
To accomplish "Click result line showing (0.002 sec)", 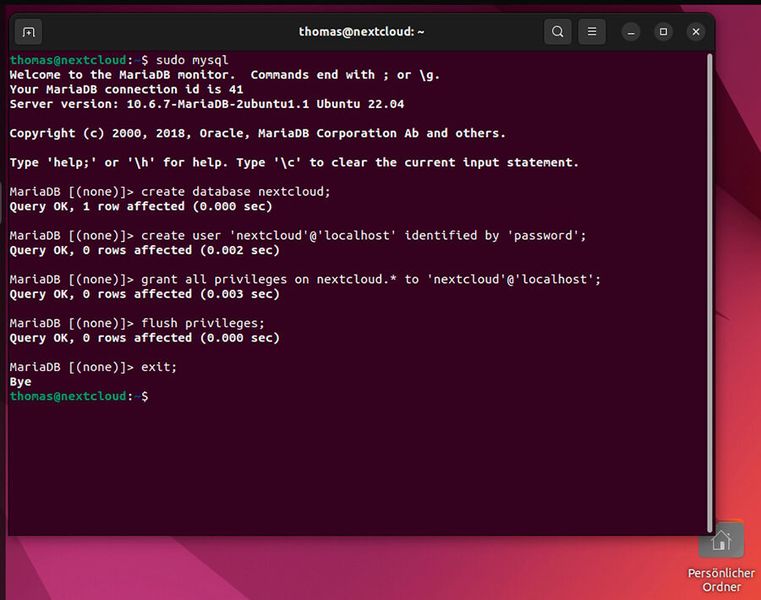I will 145,250.
